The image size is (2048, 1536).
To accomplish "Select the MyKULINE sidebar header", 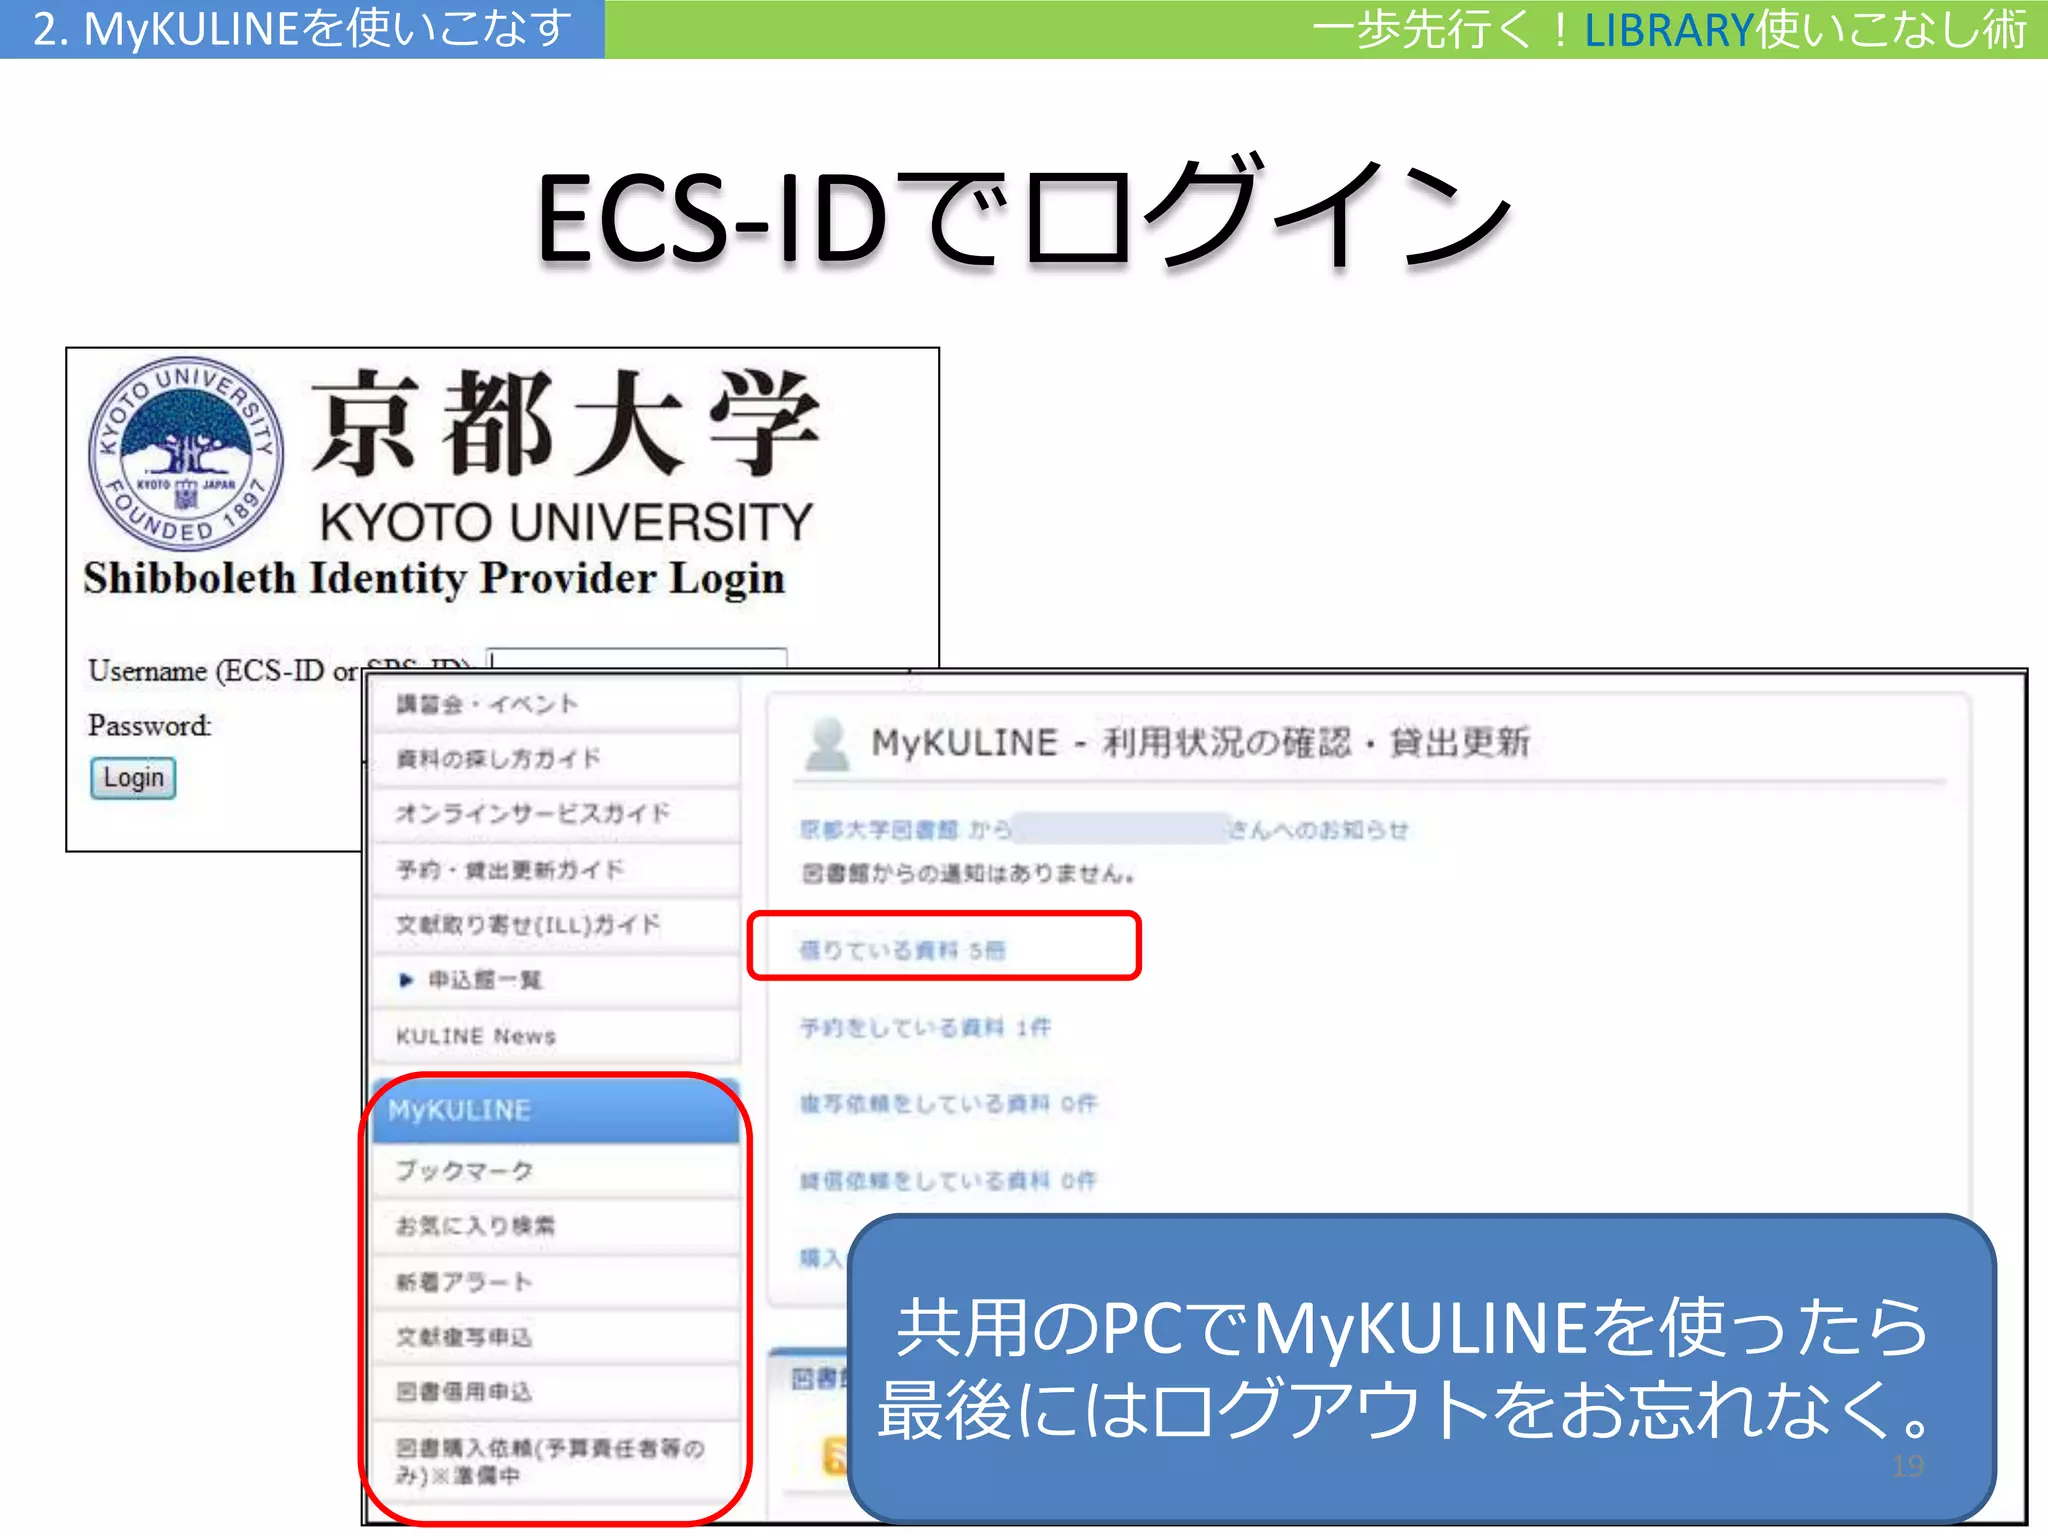I will [556, 1111].
